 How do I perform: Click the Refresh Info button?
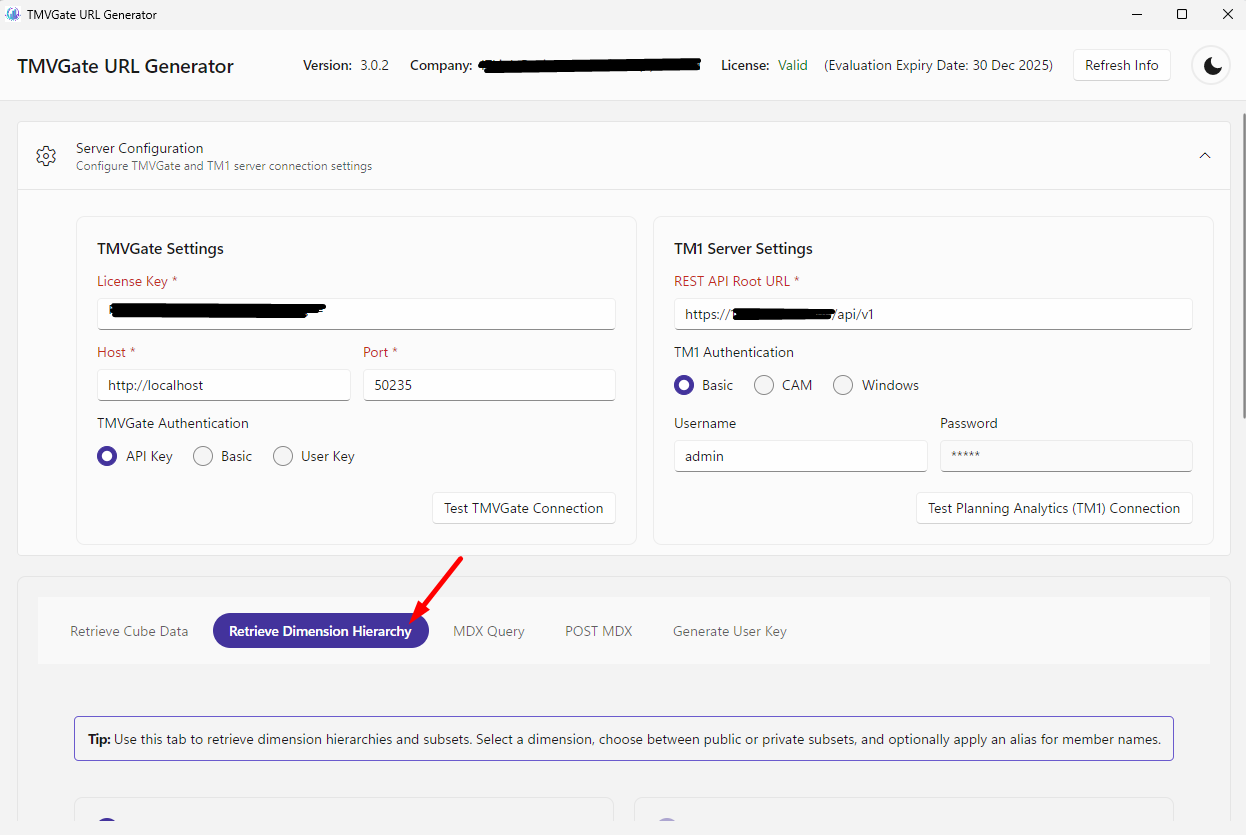[1122, 65]
